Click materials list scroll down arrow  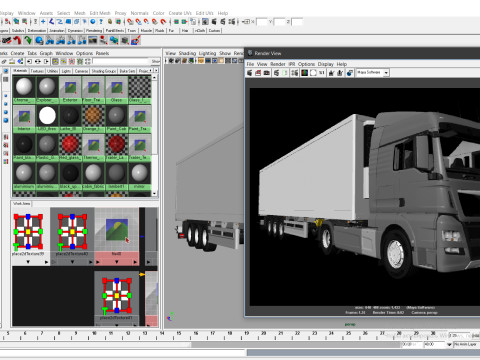point(154,193)
